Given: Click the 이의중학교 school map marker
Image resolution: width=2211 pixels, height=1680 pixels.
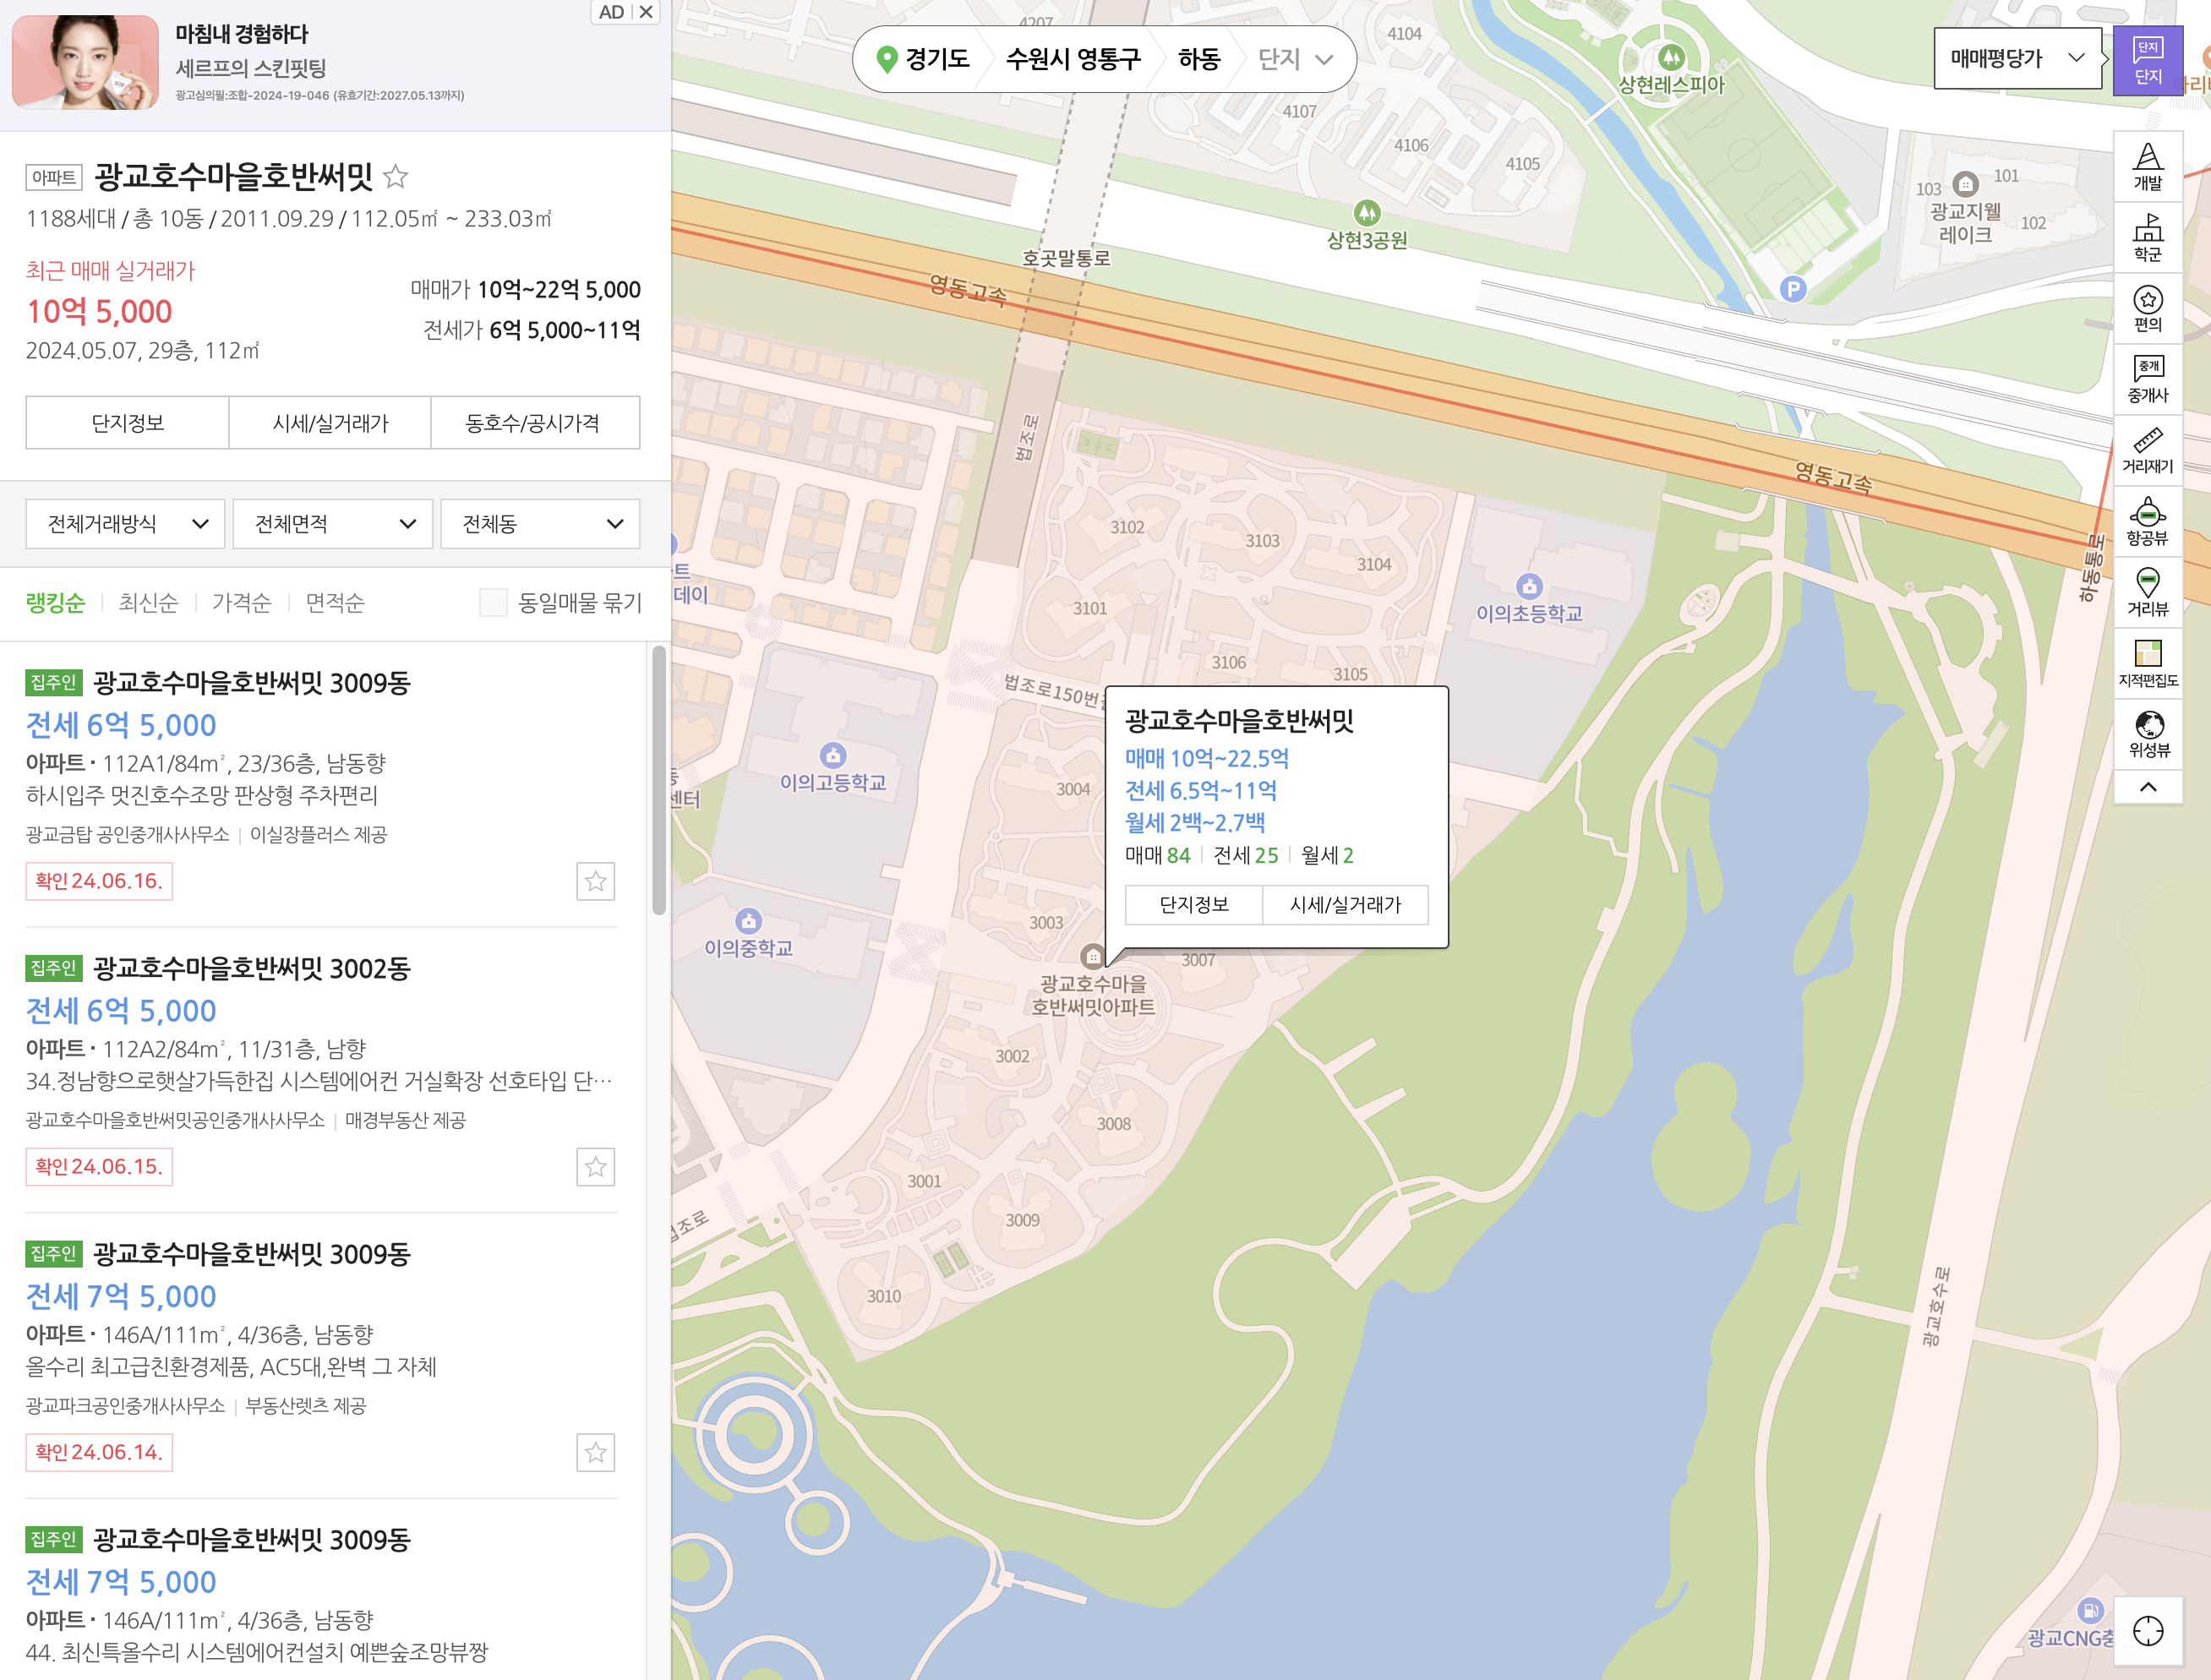Looking at the screenshot, I should 748,921.
